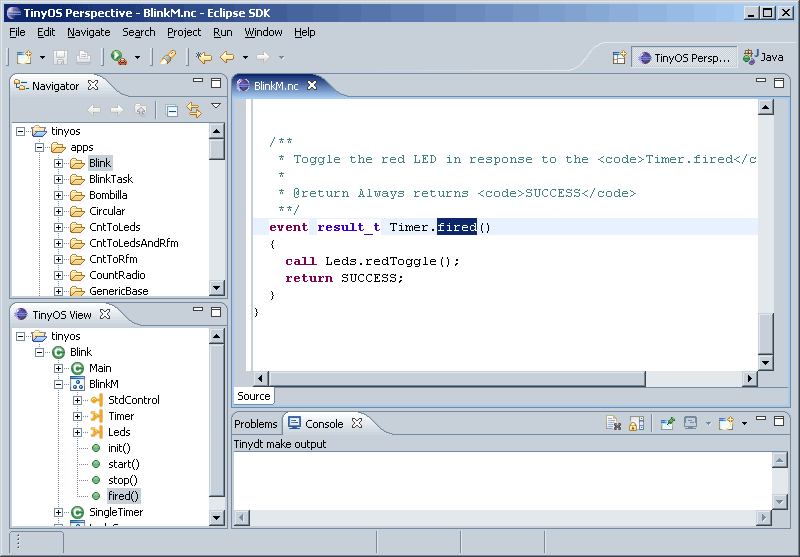Viewport: 800px width, 557px height.
Task: Select the Source tab below editor
Action: (254, 396)
